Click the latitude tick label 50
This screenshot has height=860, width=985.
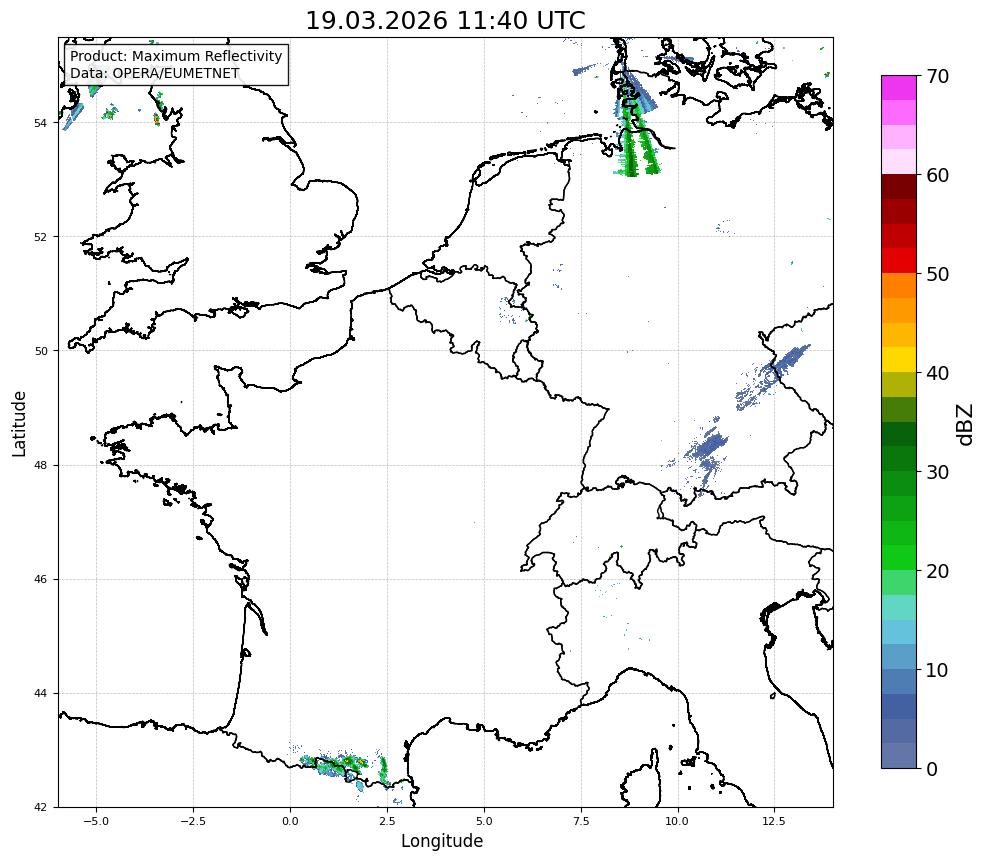click(x=40, y=351)
